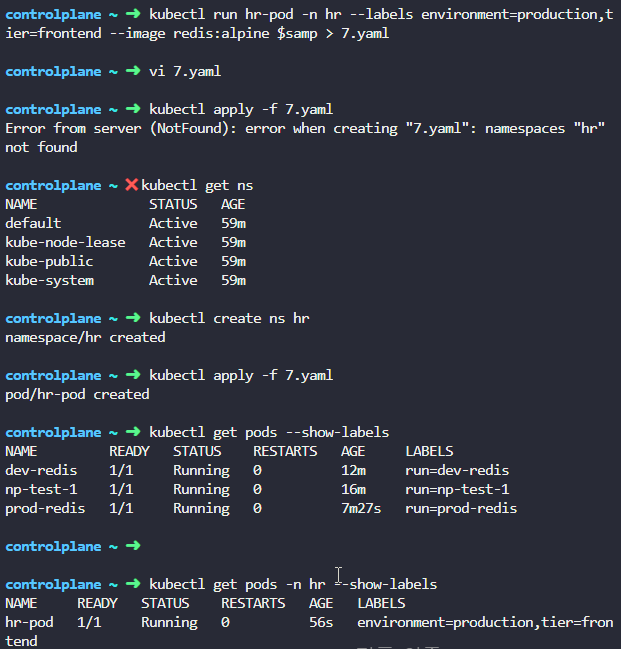
Task: Click the 'kube-node-lease' namespace entry
Action: 65,242
